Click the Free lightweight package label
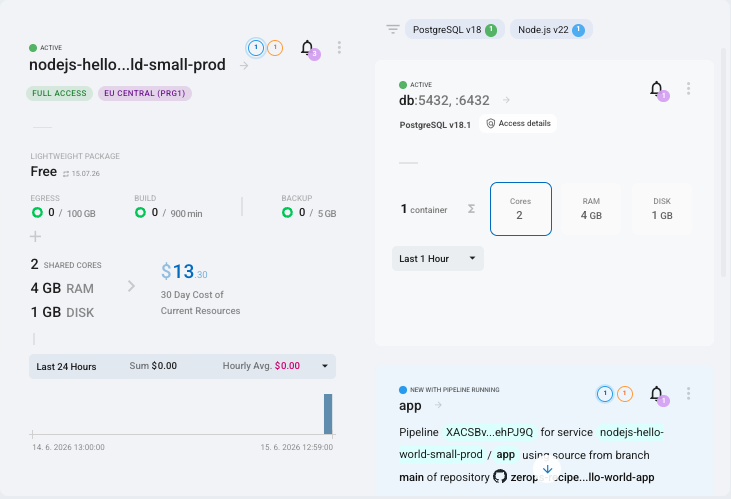 (x=44, y=172)
